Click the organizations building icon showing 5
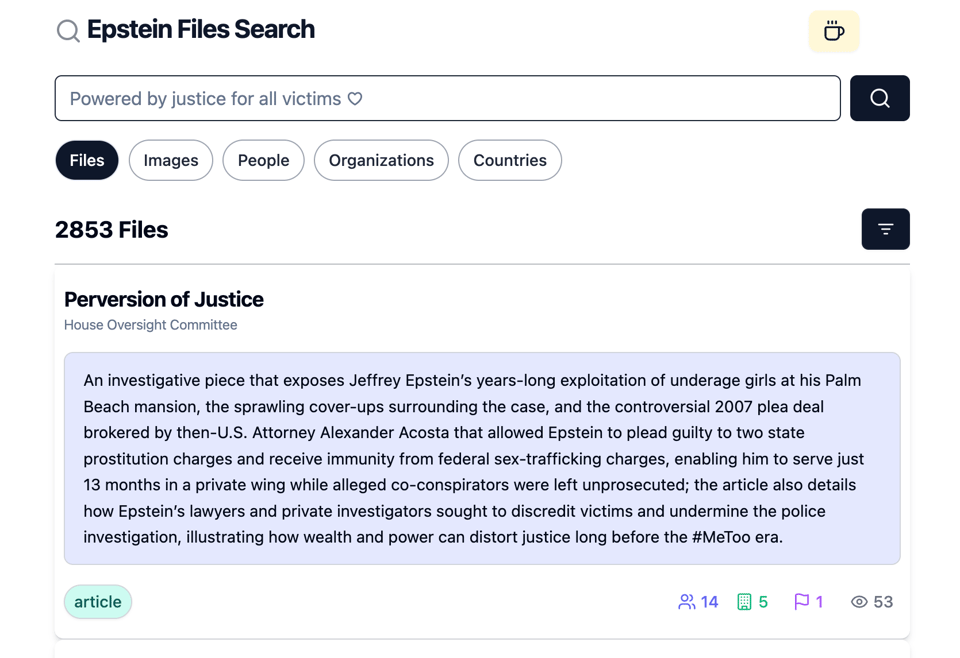 coord(744,602)
